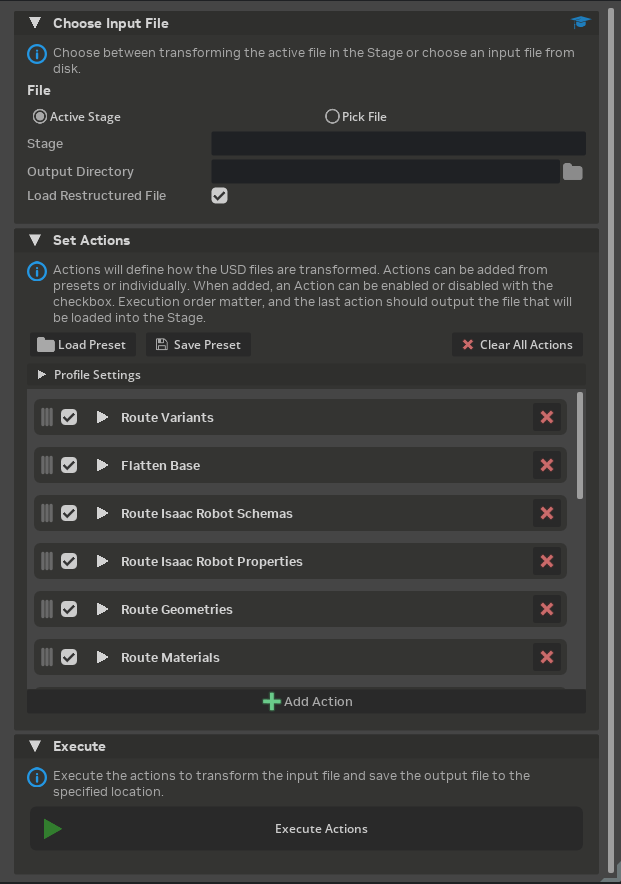The image size is (621, 884).
Task: Delete the Flatten Base action
Action: click(546, 465)
